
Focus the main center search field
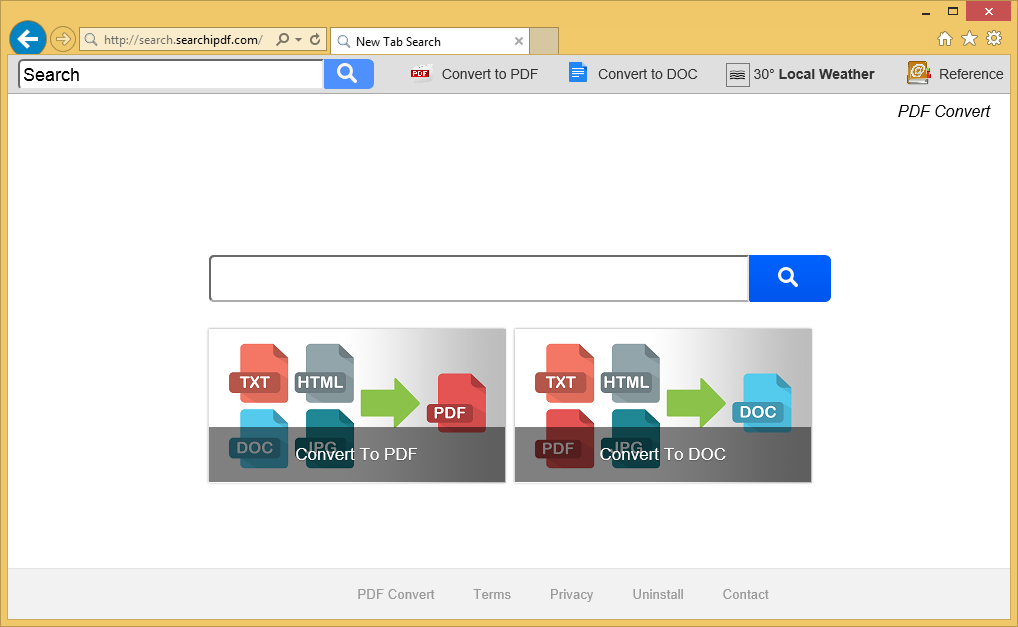(478, 278)
